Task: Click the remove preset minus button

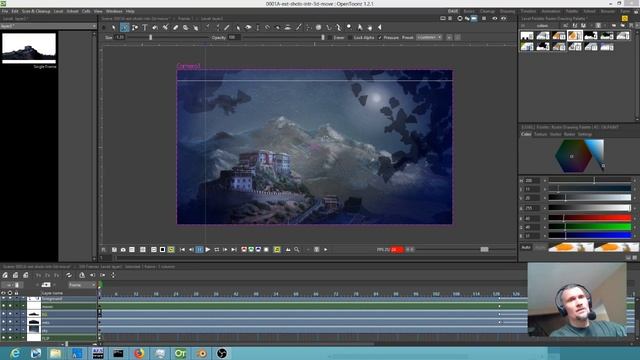Action: pyautogui.click(x=458, y=37)
